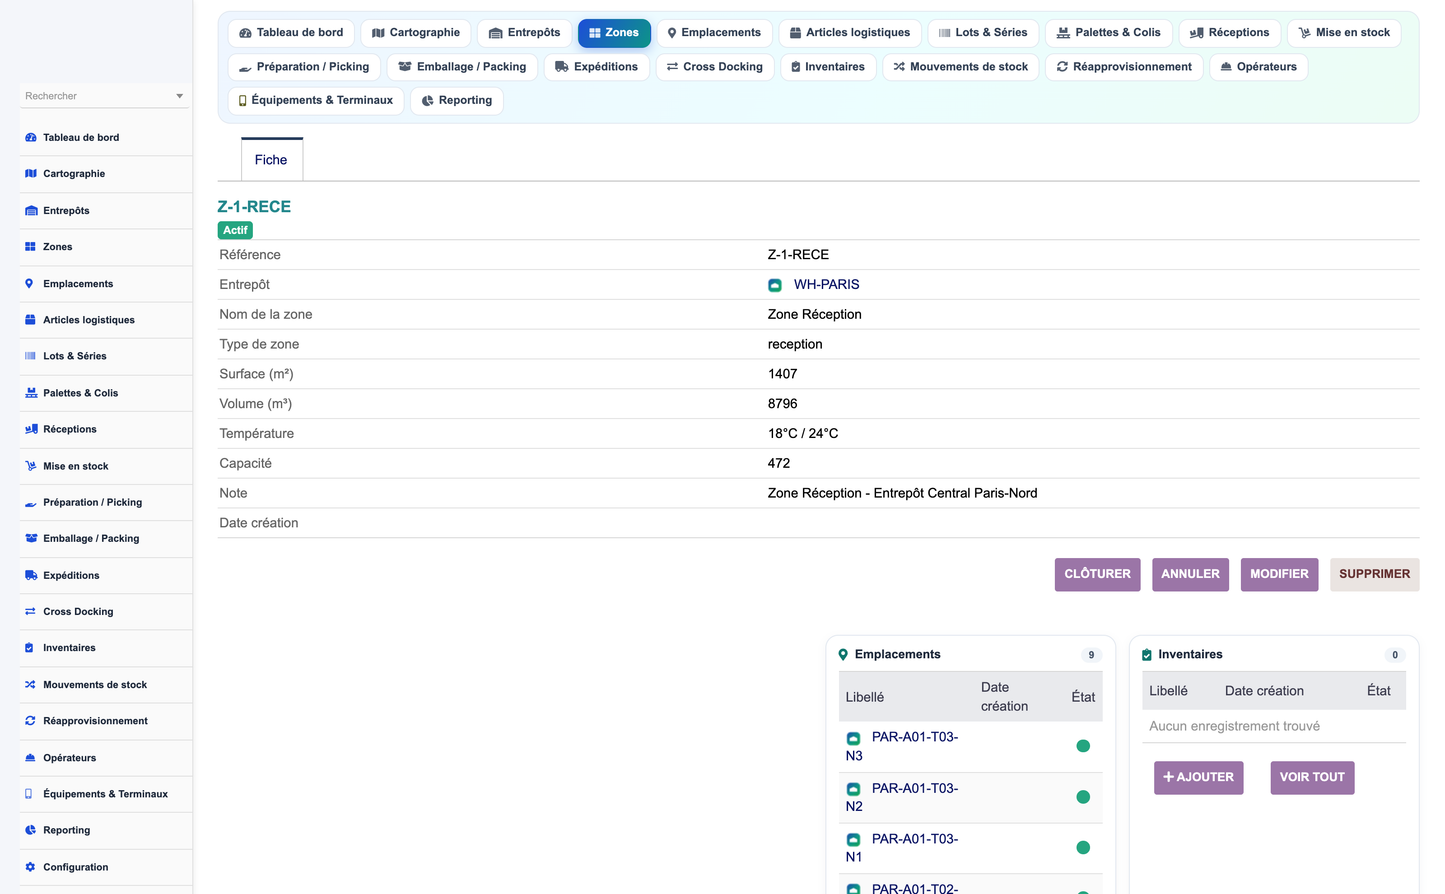1445x894 pixels.
Task: Click Configuration gear icon in sidebar
Action: 31,867
